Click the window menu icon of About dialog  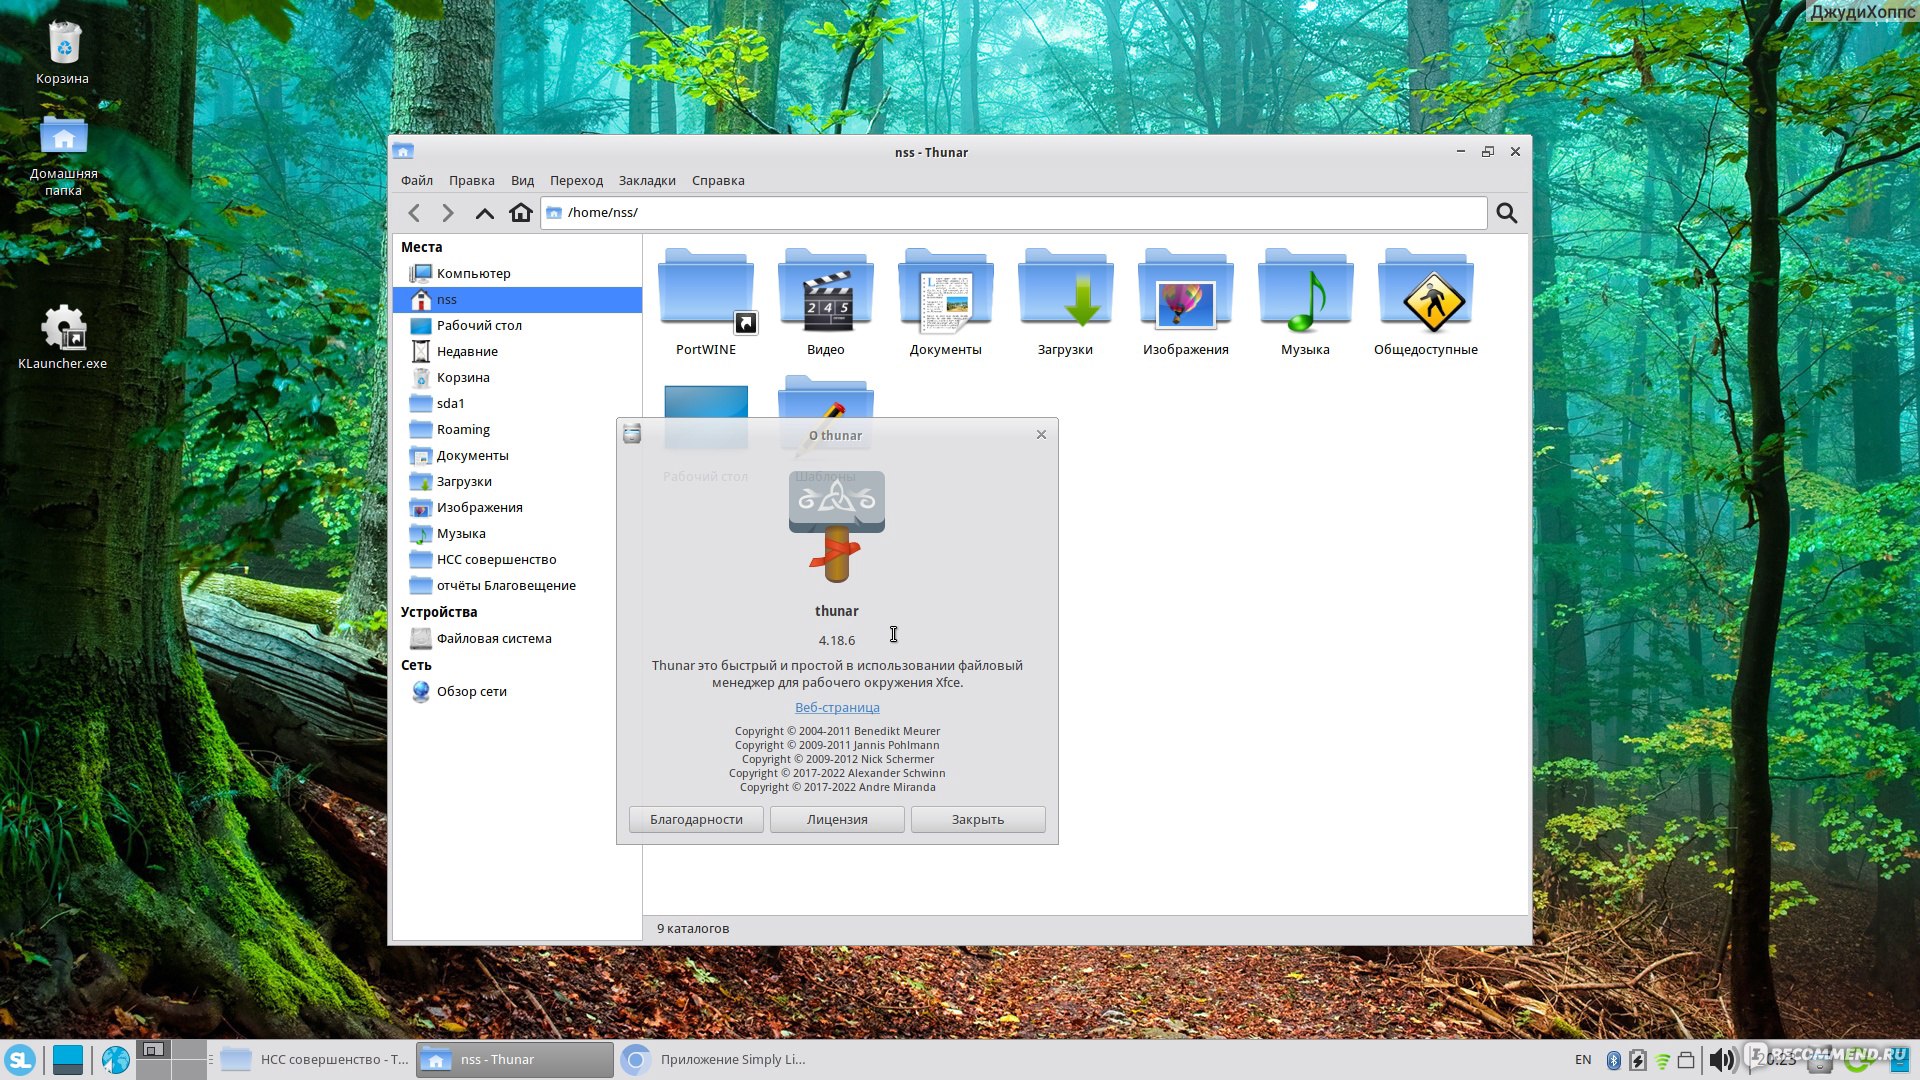pos(632,434)
